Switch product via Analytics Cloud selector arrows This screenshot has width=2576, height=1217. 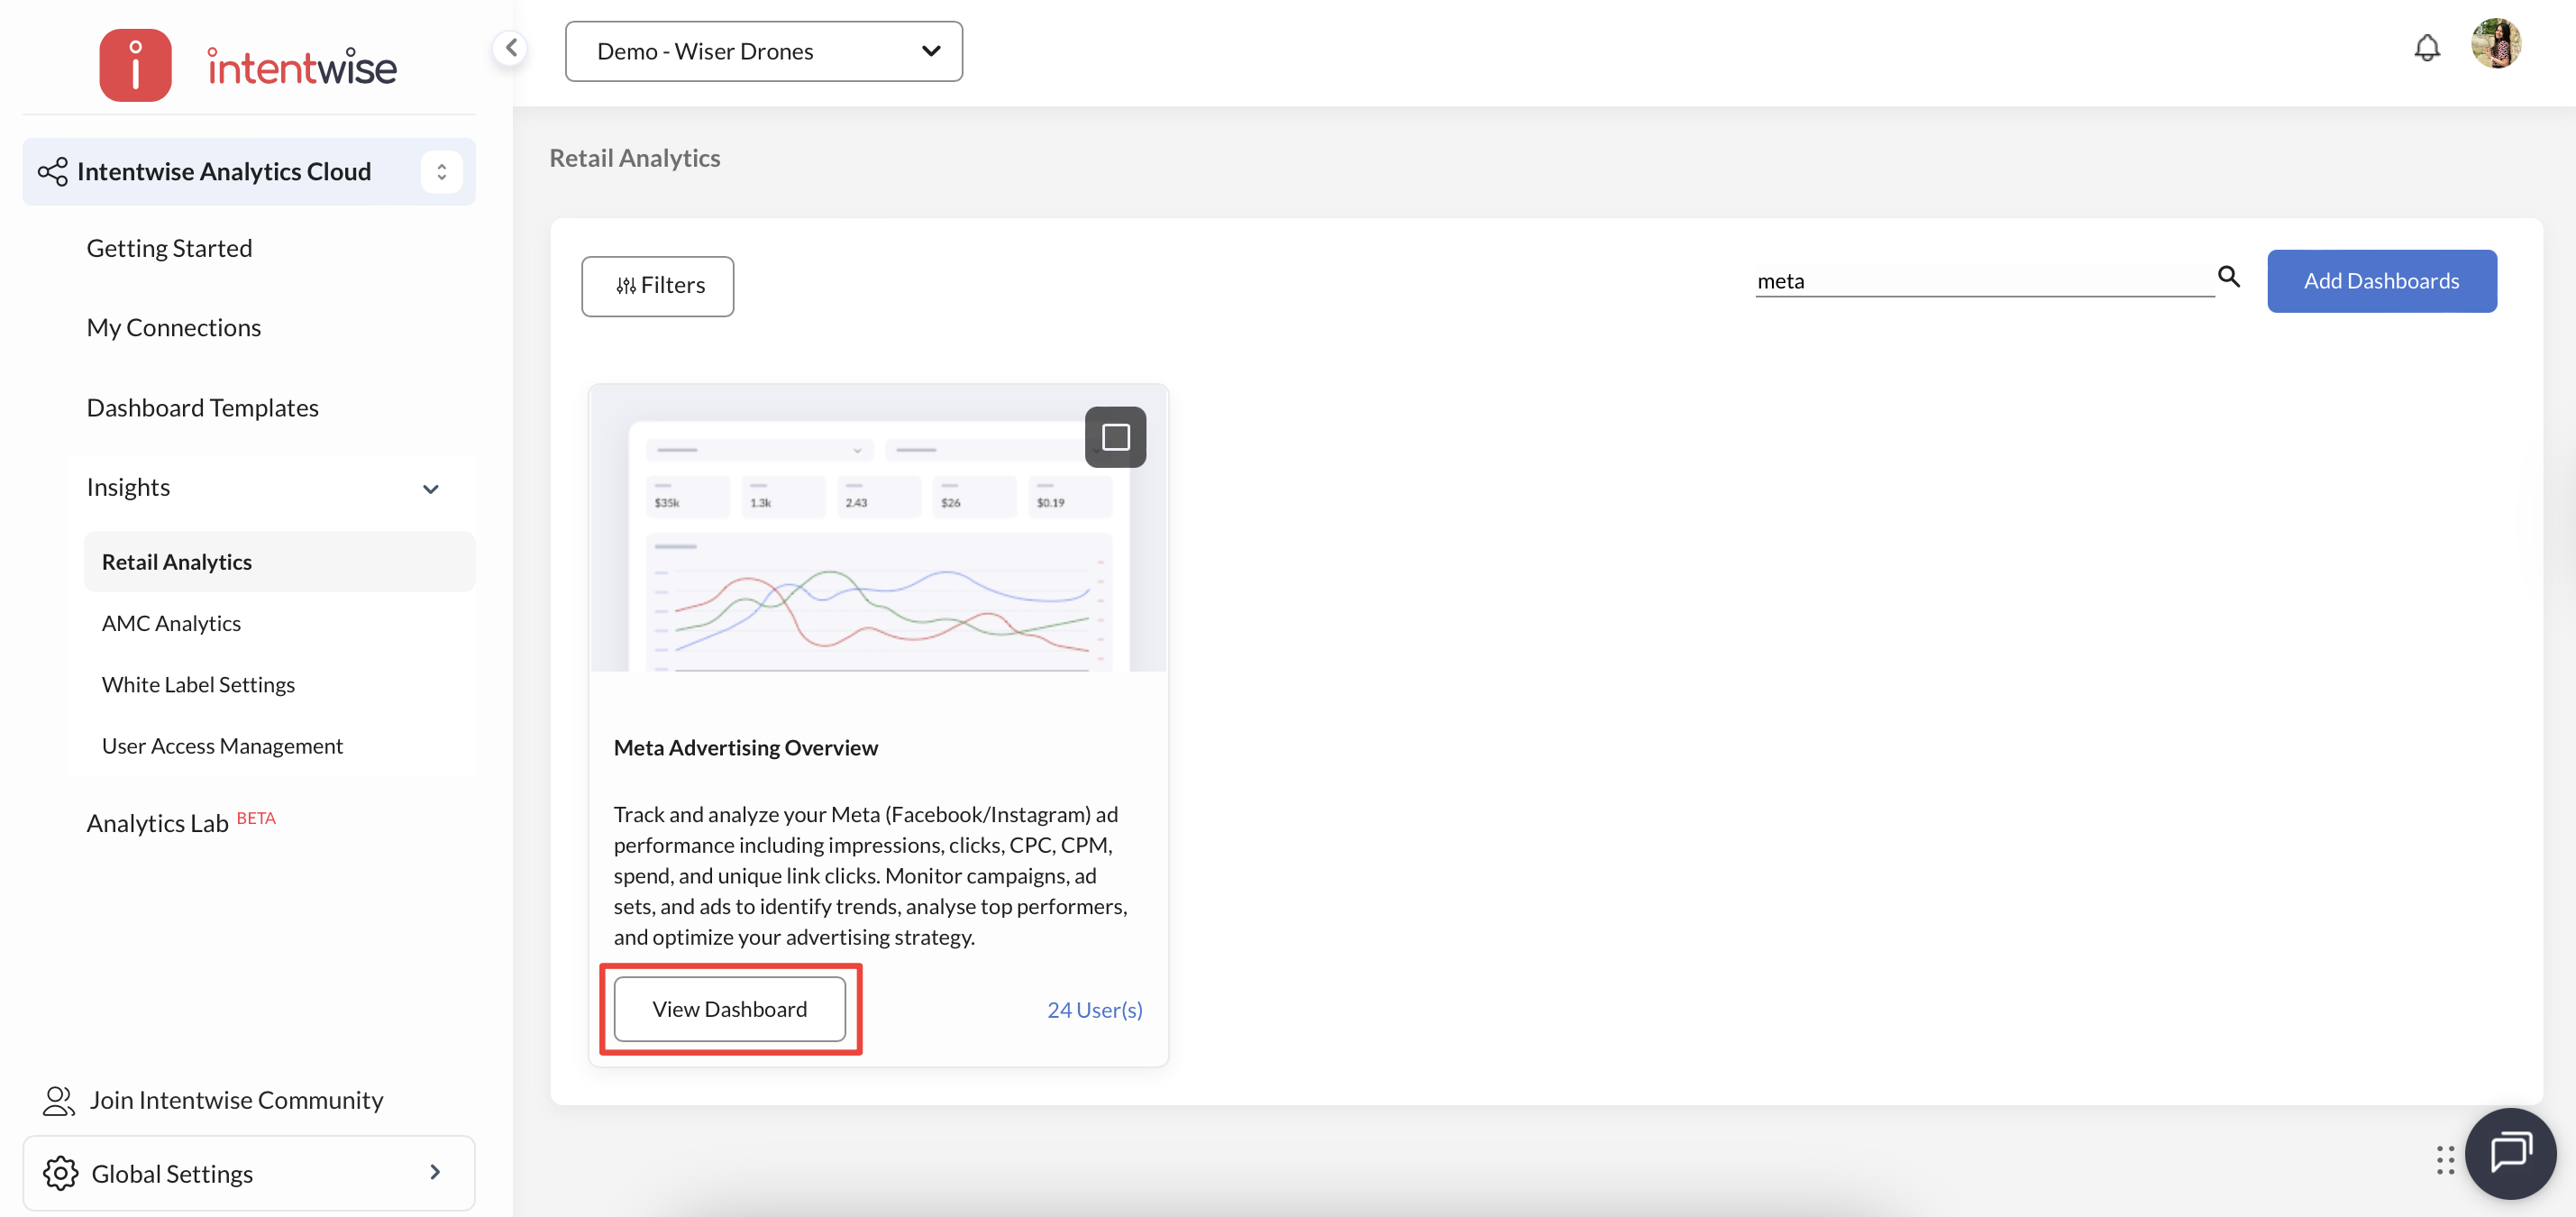point(441,172)
